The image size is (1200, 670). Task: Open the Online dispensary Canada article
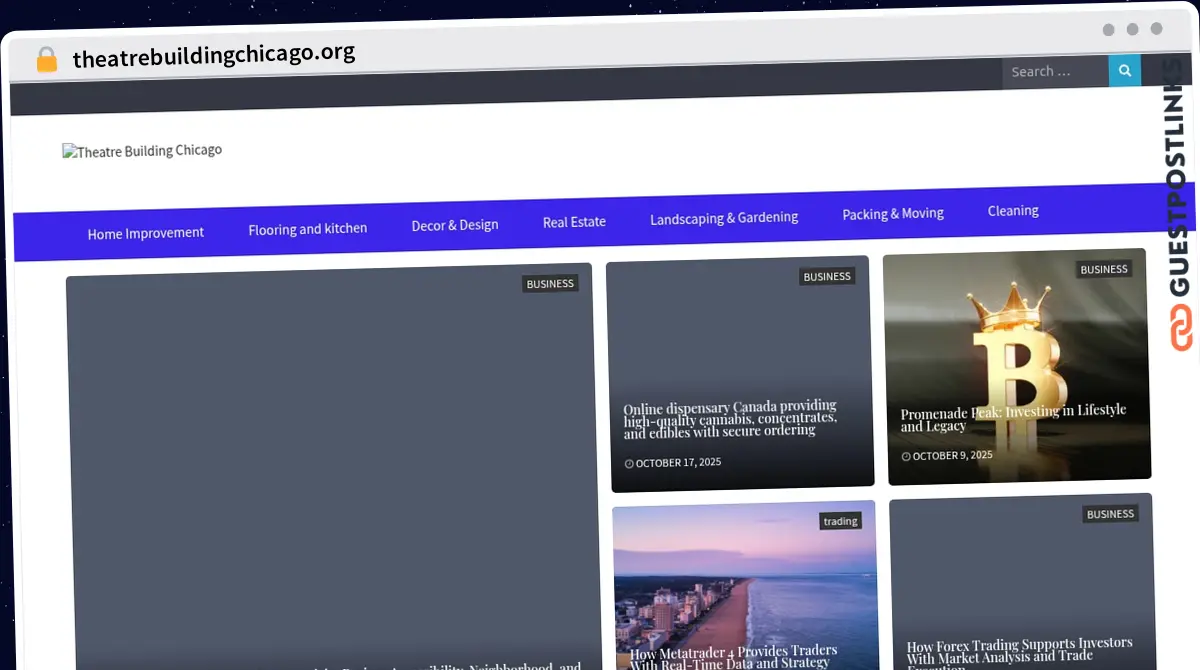coord(730,420)
